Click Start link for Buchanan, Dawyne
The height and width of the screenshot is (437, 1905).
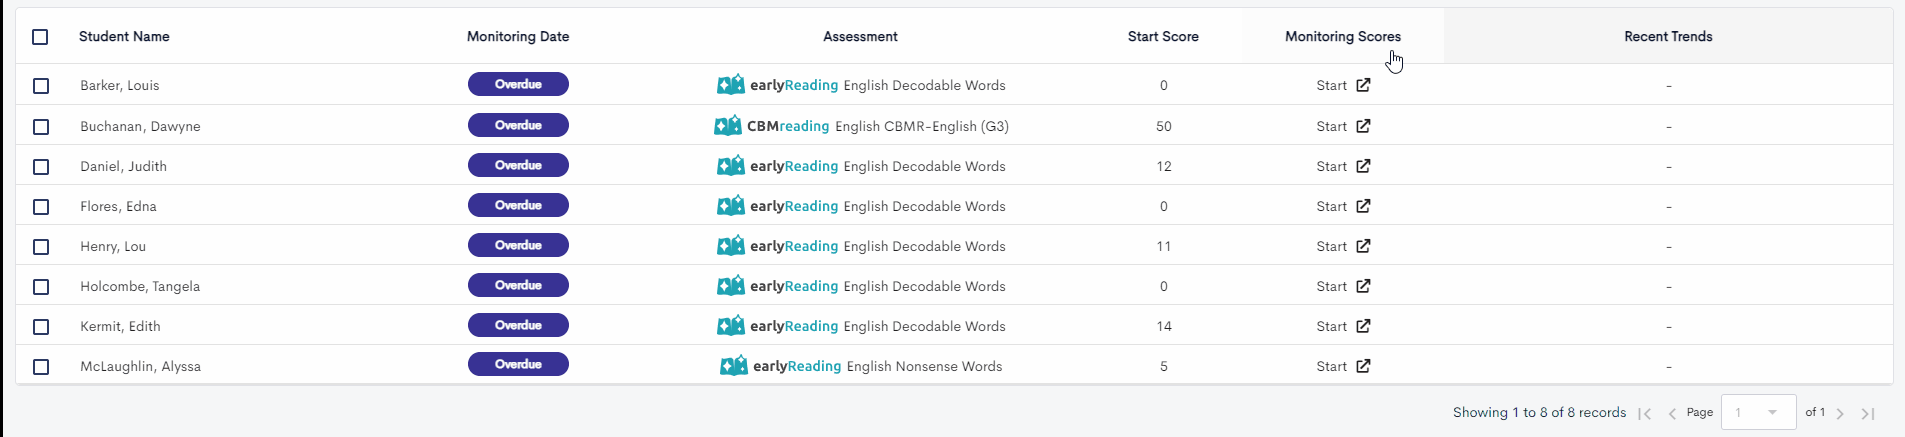1332,126
